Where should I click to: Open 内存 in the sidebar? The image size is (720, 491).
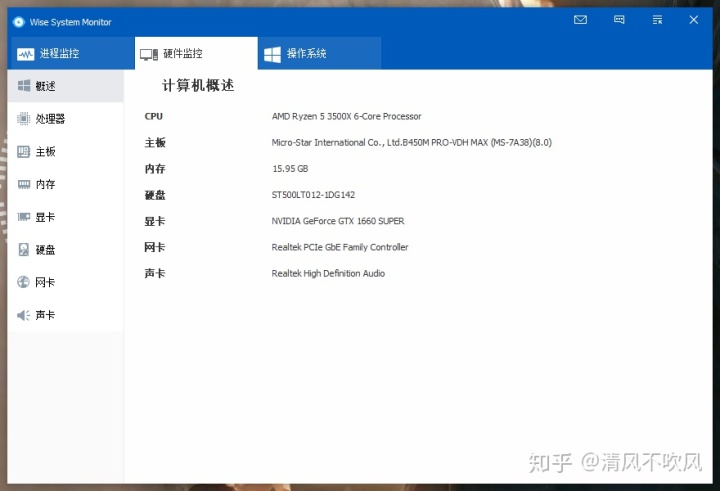pos(66,184)
